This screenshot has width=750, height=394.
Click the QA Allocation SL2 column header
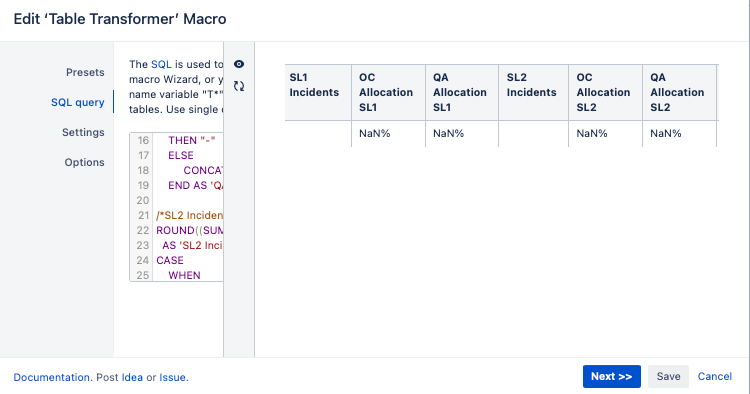point(679,92)
